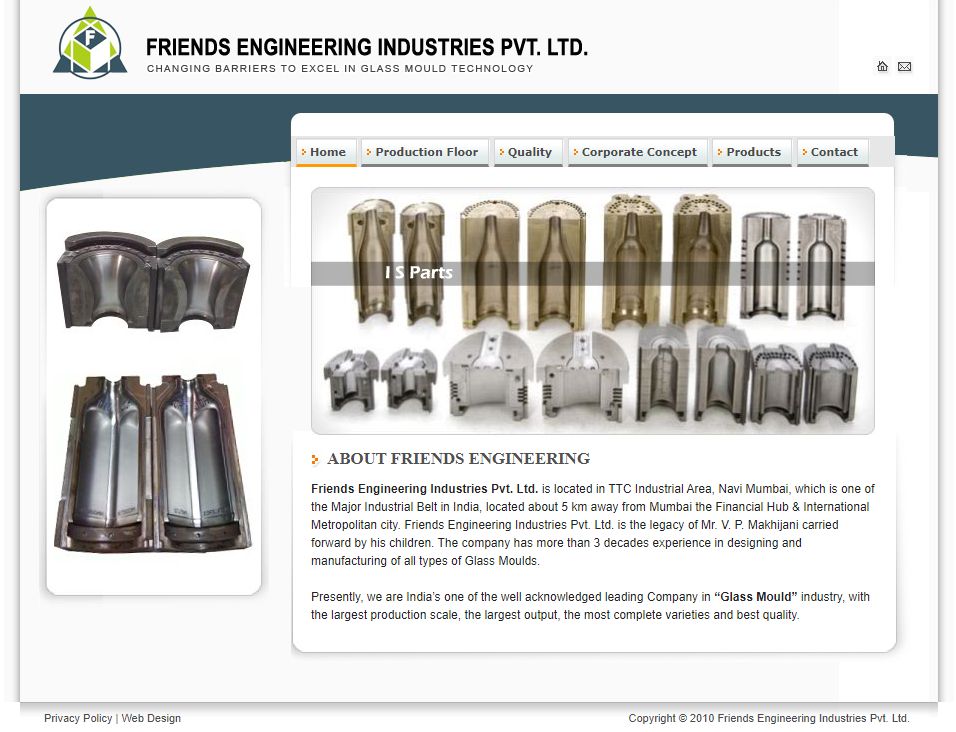Click the top mould photo in sidebar
Image resolution: width=956 pixels, height=732 pixels.
coord(154,279)
